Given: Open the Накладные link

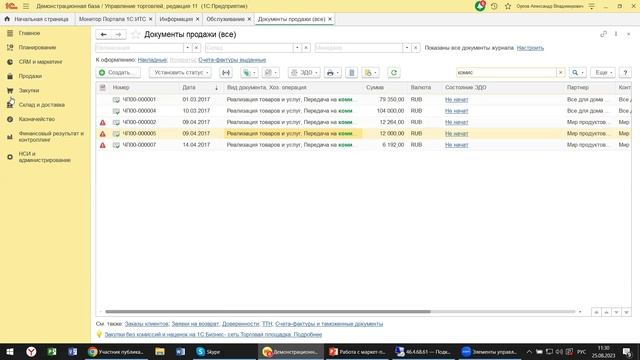Looking at the screenshot, I should click(152, 60).
